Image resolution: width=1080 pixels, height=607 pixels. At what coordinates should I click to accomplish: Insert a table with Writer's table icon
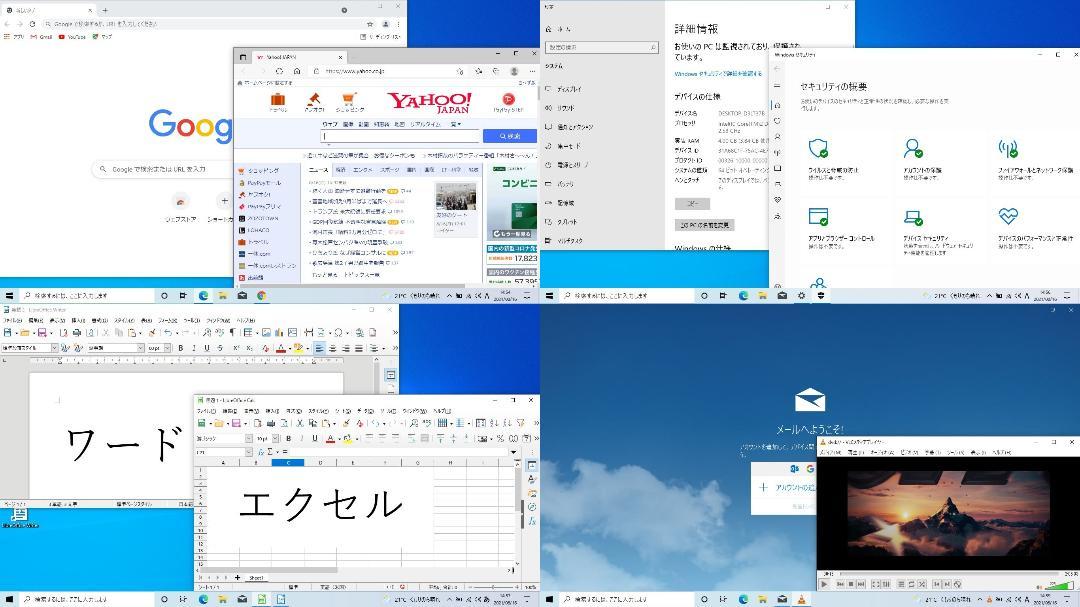(247, 333)
